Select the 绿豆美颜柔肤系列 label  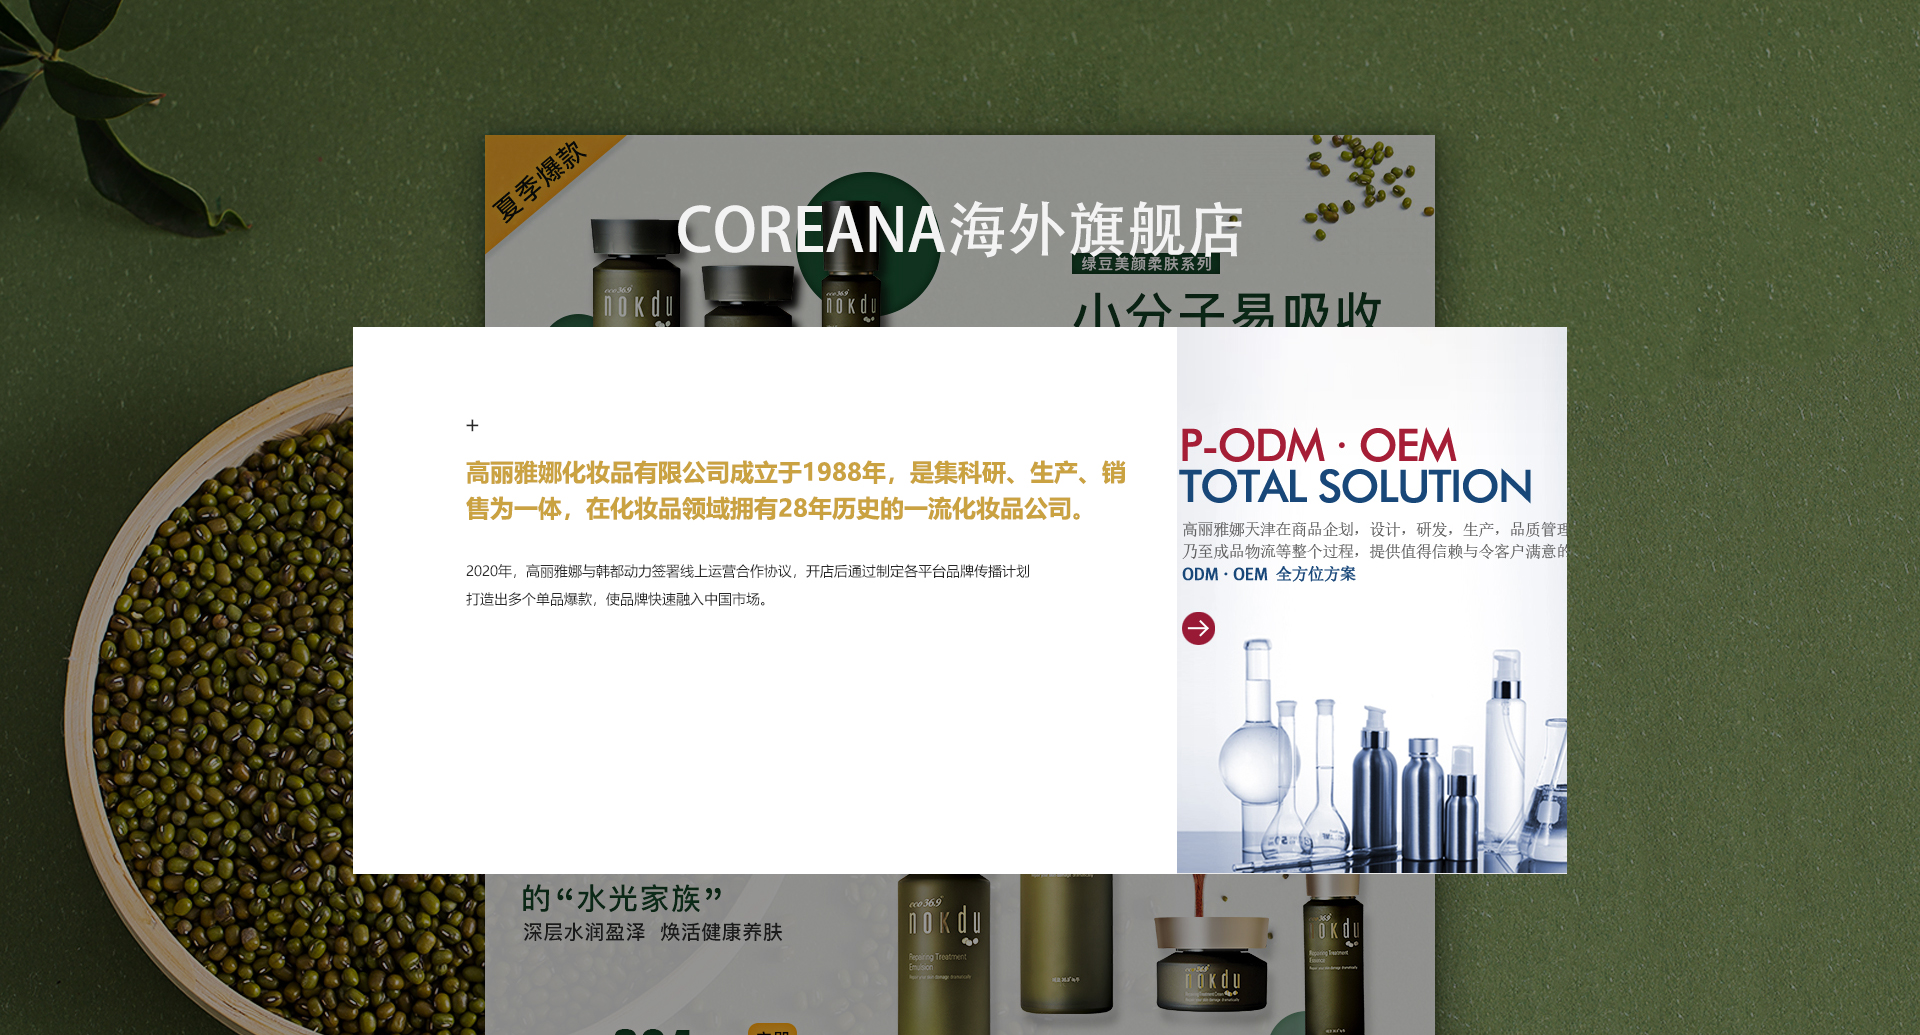(1146, 263)
